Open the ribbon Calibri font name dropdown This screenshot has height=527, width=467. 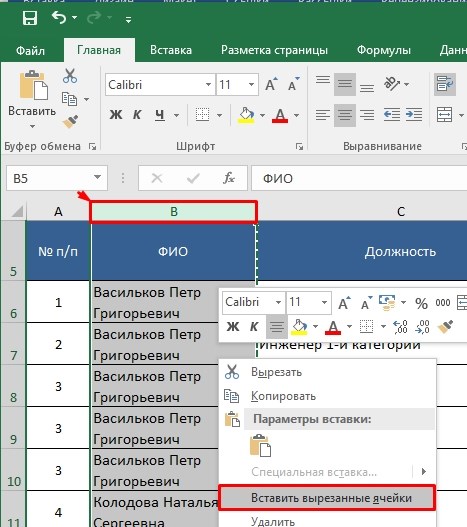[x=208, y=84]
